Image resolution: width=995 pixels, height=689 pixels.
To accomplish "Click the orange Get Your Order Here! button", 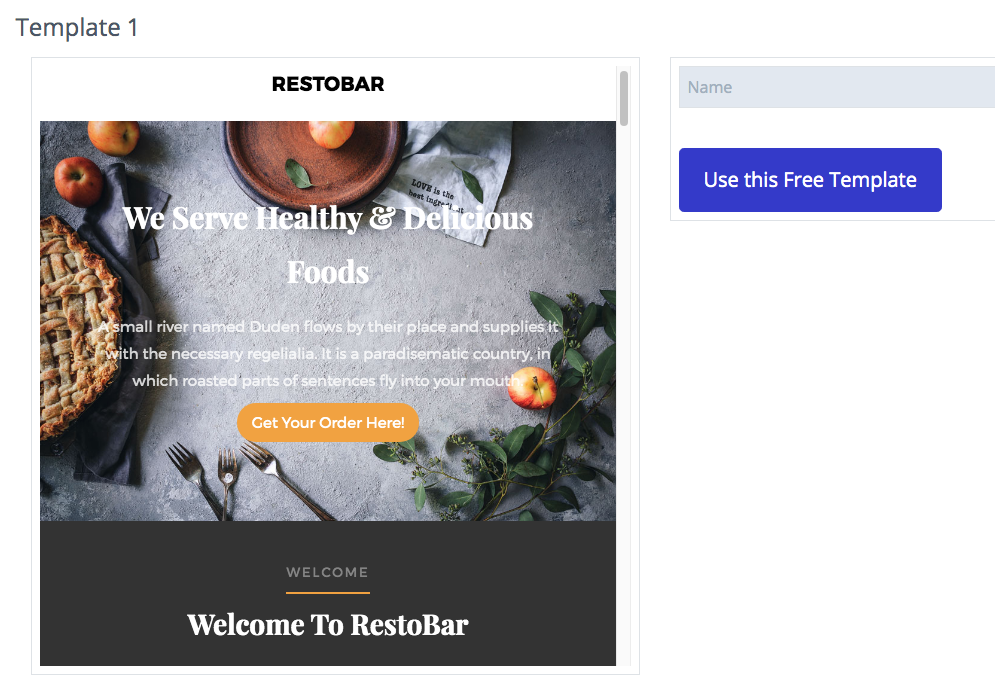I will 327,423.
